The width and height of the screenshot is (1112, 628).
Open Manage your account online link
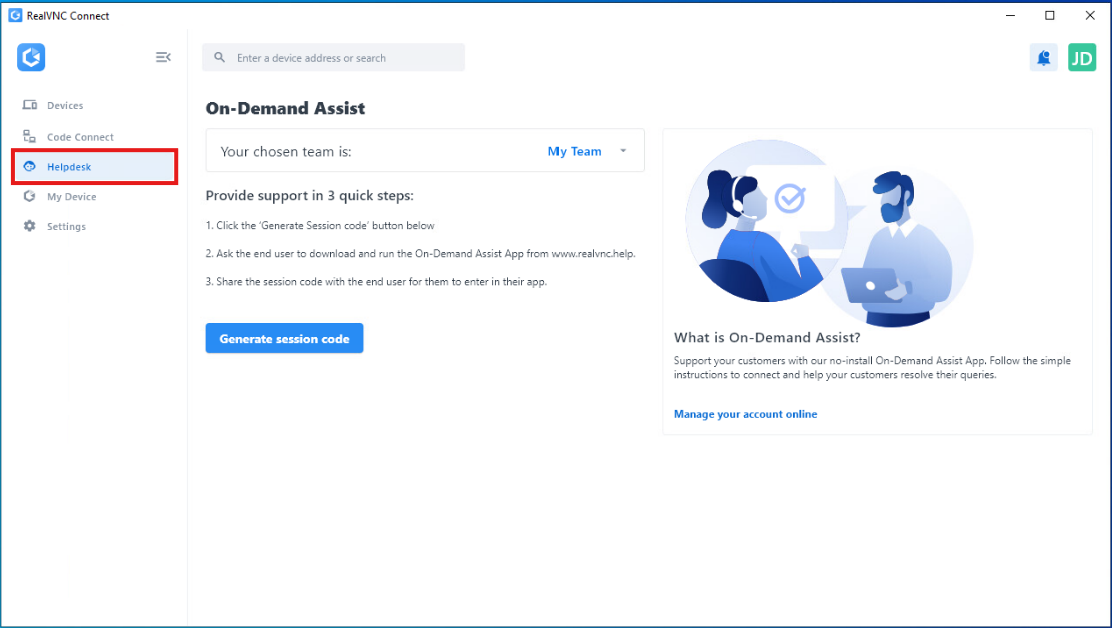(745, 414)
